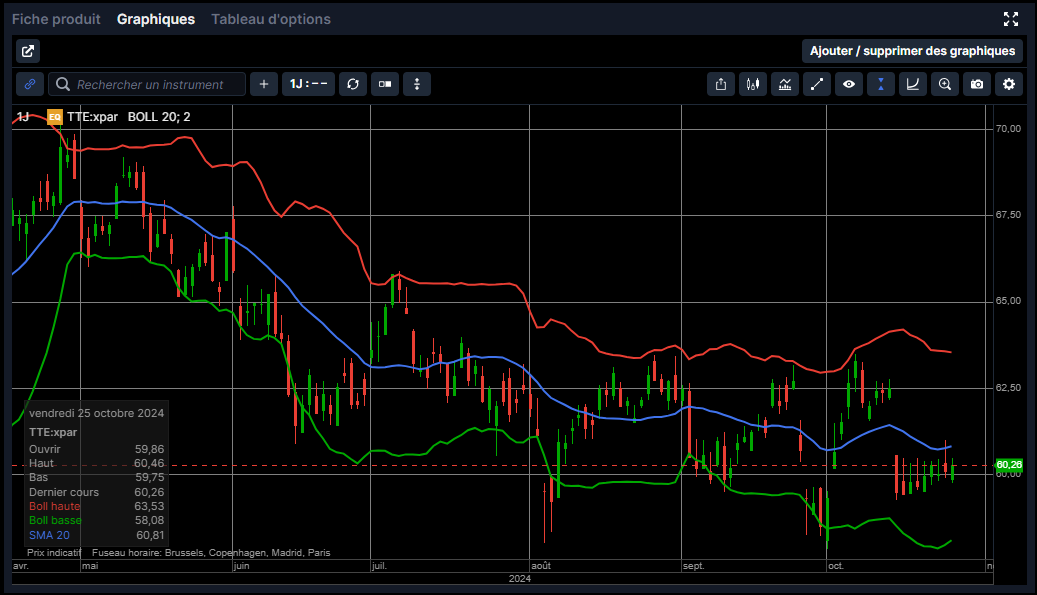Open the Tableau d'options tab
The height and width of the screenshot is (595, 1037).
coord(271,19)
